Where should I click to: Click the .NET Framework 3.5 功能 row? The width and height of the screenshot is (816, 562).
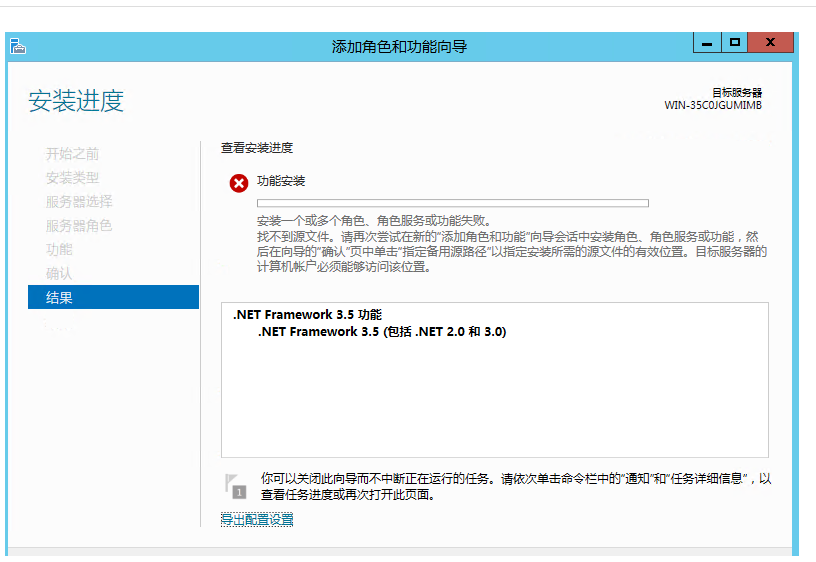coord(308,314)
